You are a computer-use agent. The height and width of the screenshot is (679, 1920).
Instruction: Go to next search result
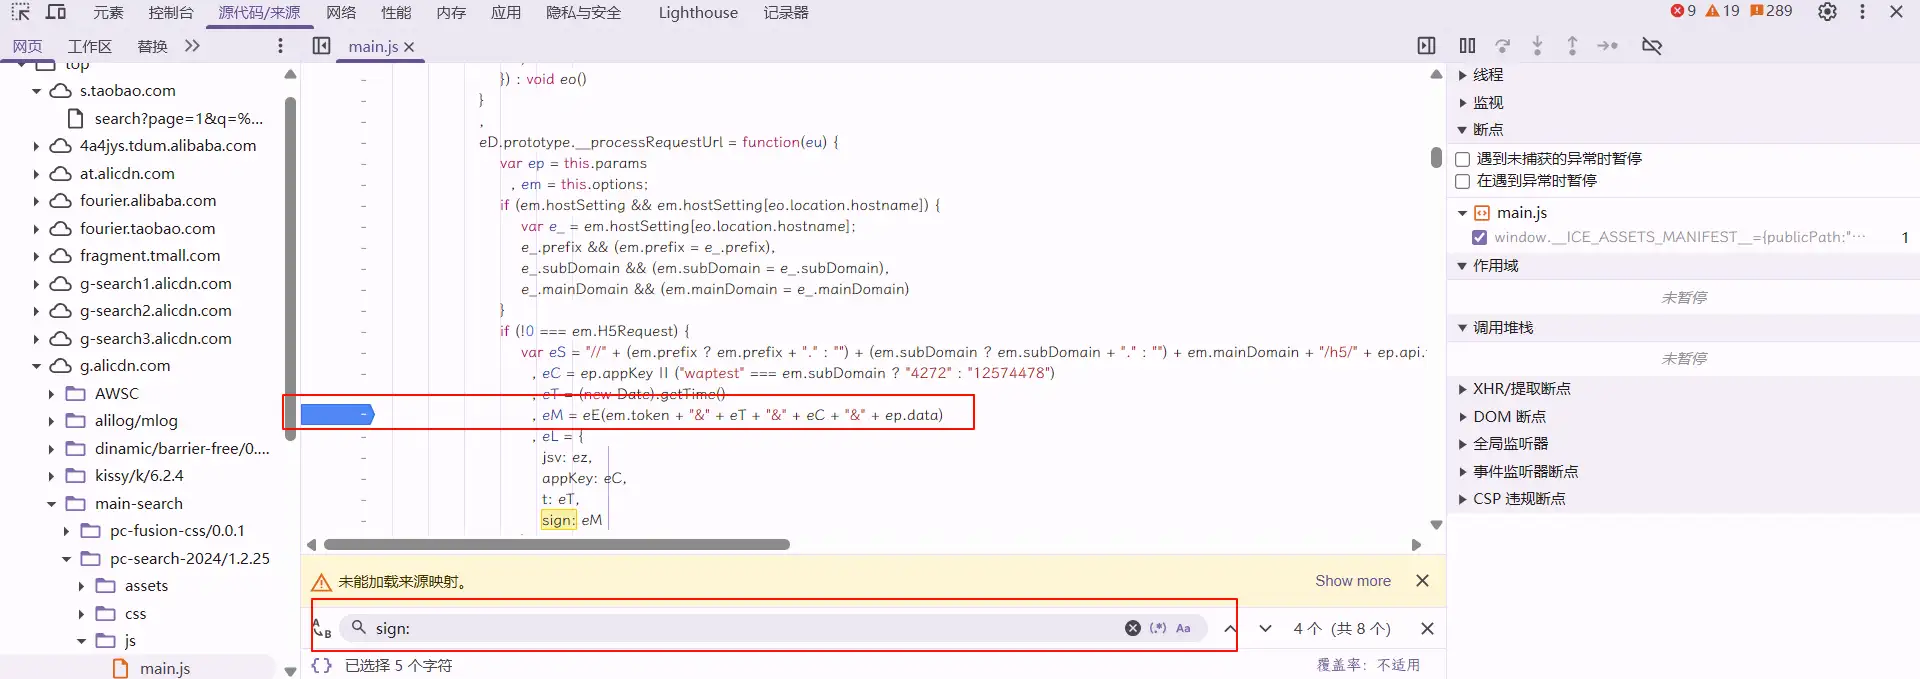(x=1265, y=628)
